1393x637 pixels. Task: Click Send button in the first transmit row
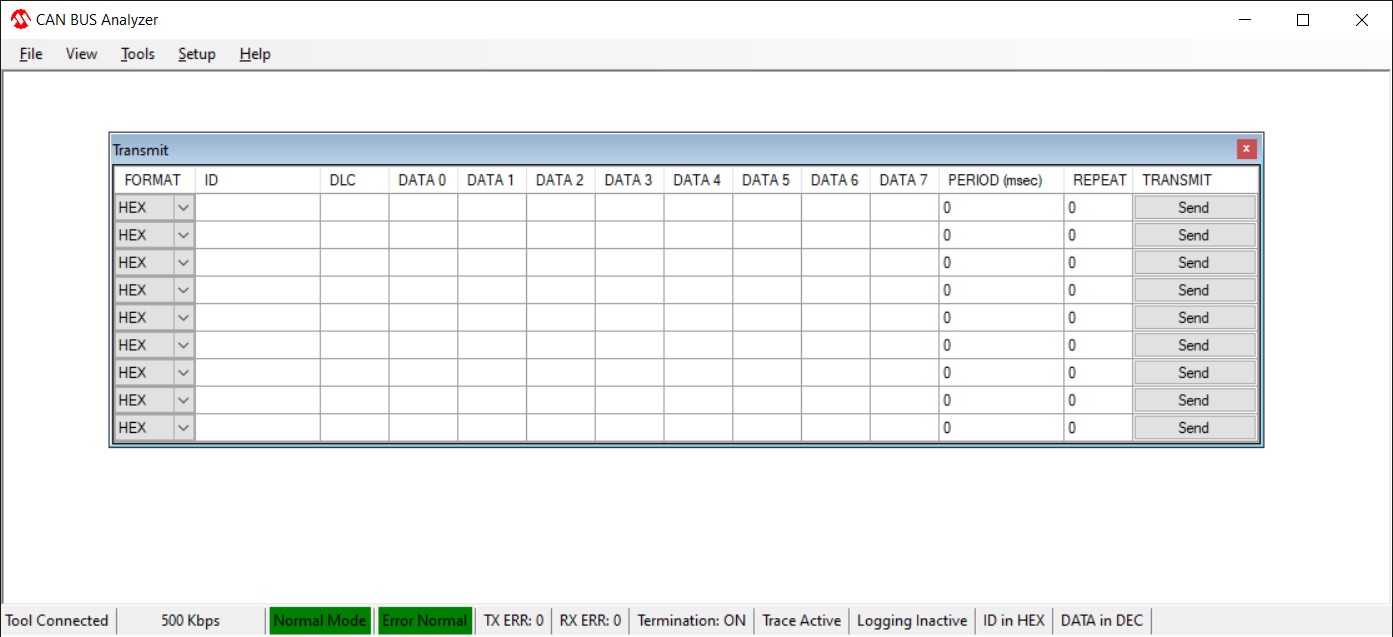tap(1194, 208)
